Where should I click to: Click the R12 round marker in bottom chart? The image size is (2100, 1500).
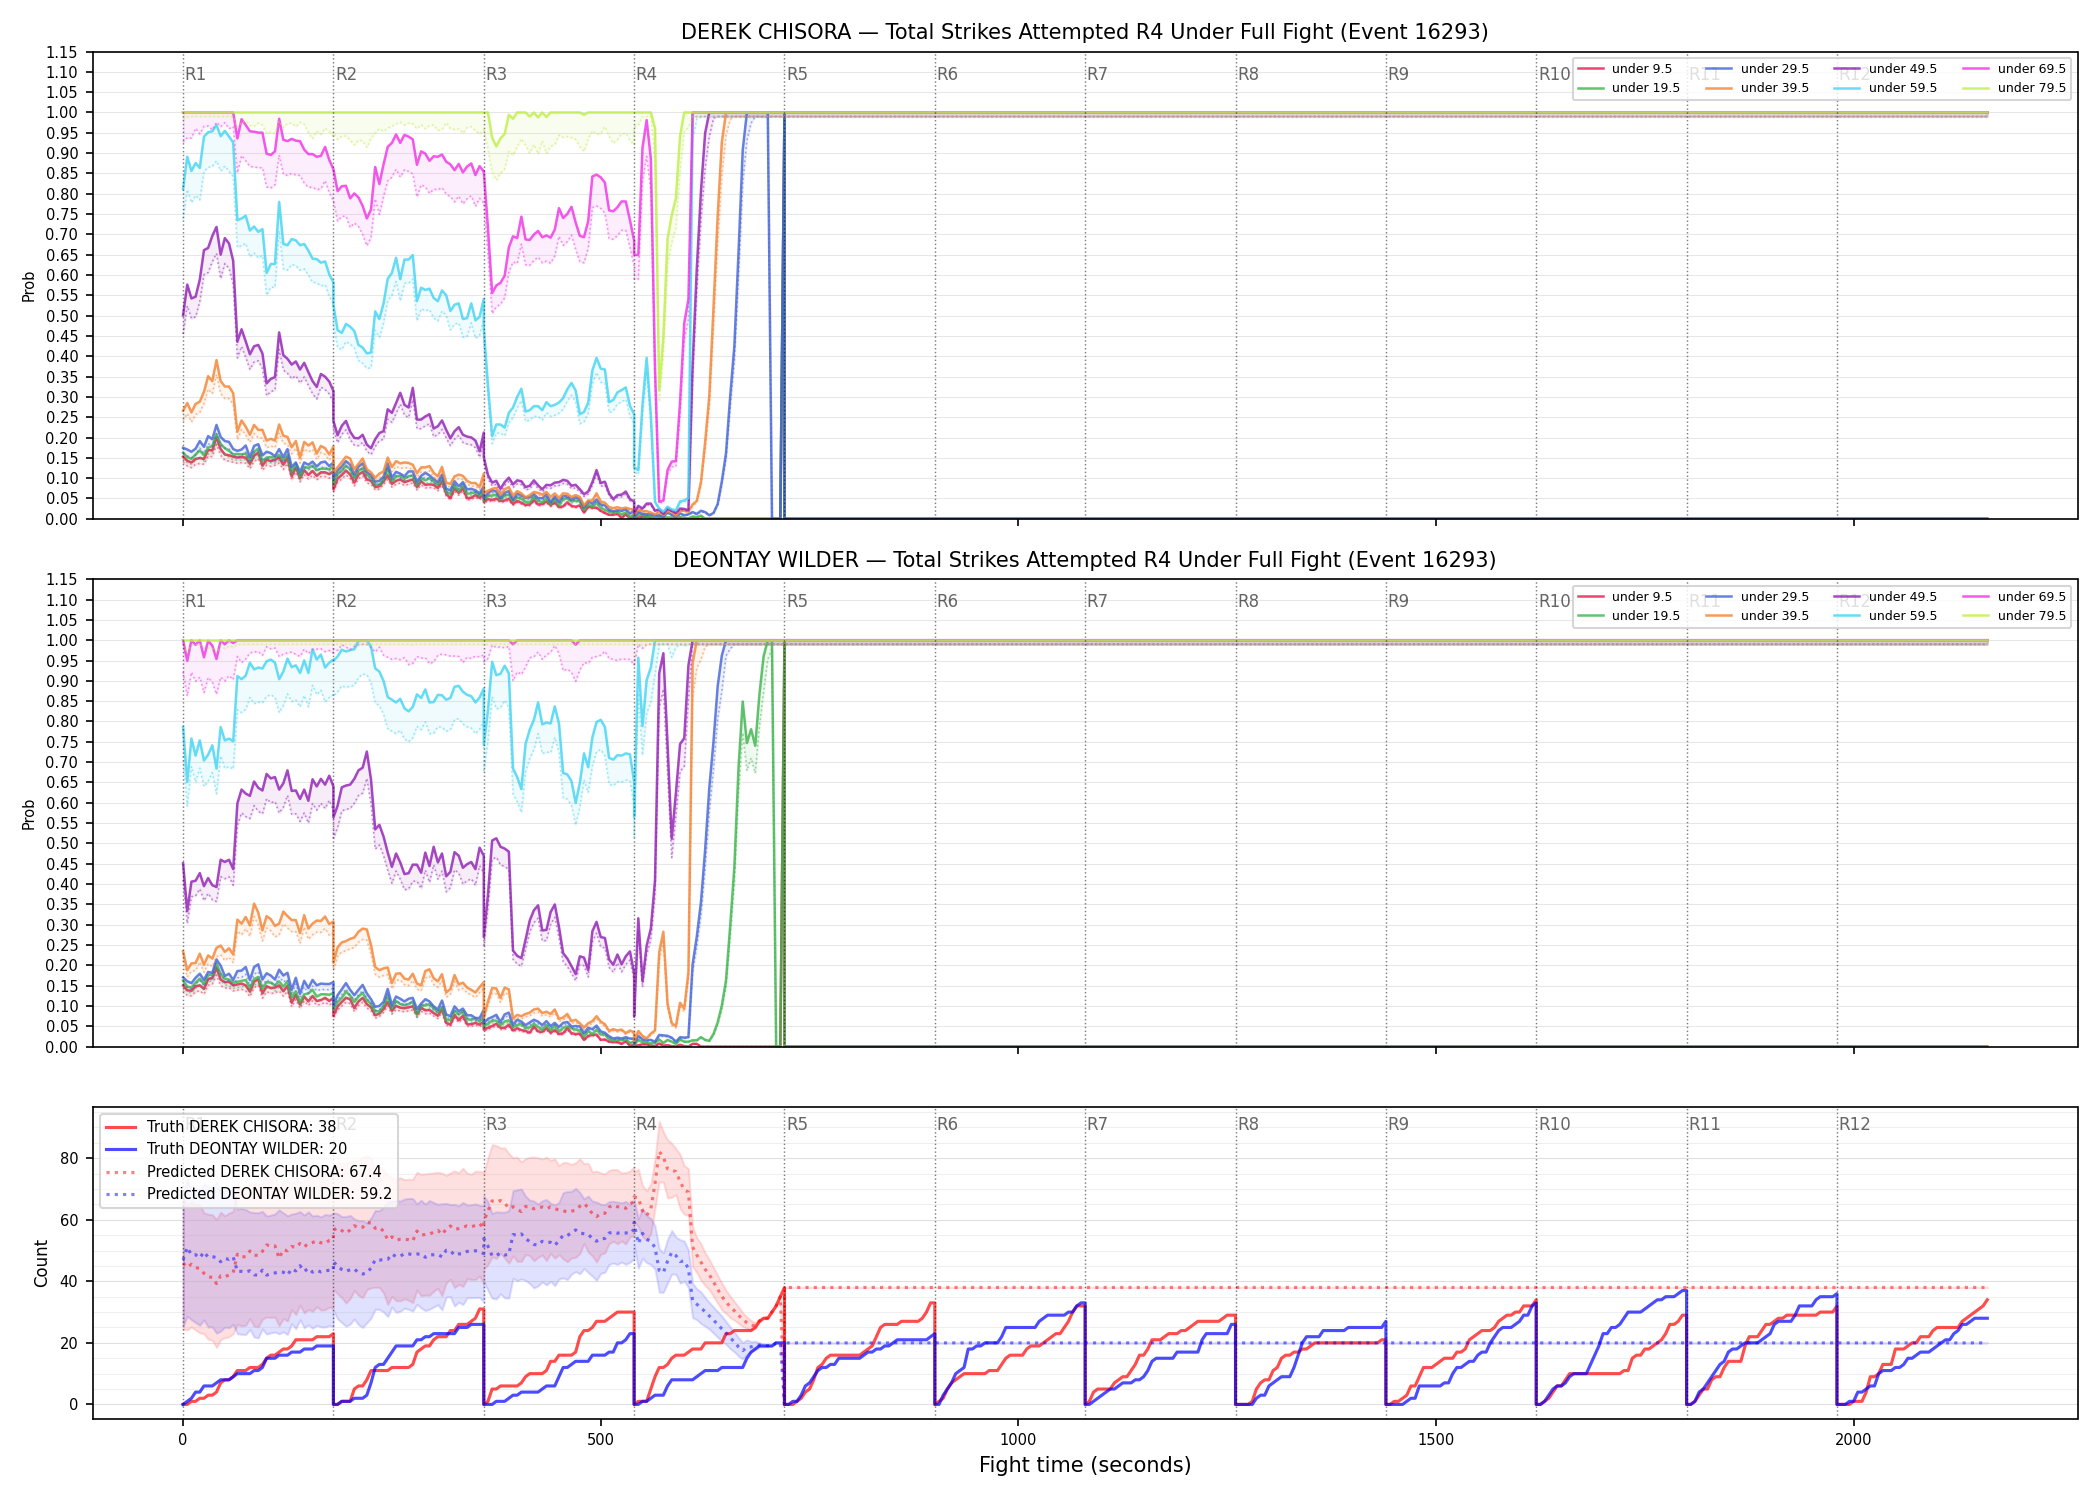click(1854, 1124)
